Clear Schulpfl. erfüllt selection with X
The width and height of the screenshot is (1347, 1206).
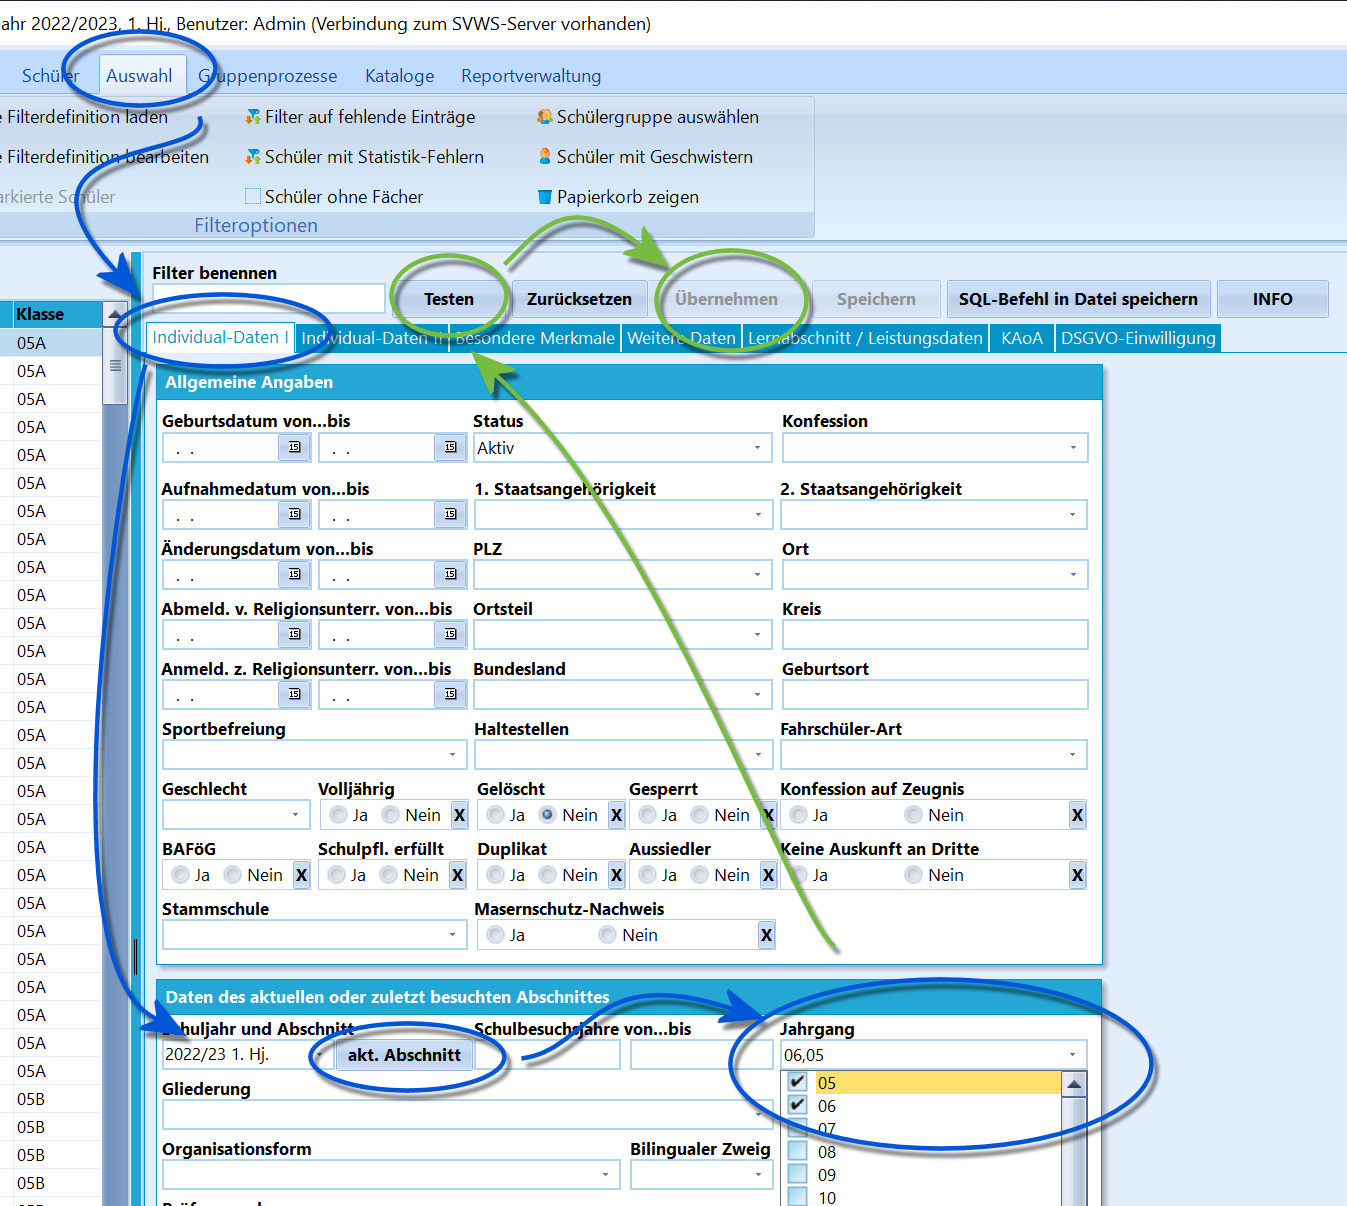pyautogui.click(x=457, y=875)
